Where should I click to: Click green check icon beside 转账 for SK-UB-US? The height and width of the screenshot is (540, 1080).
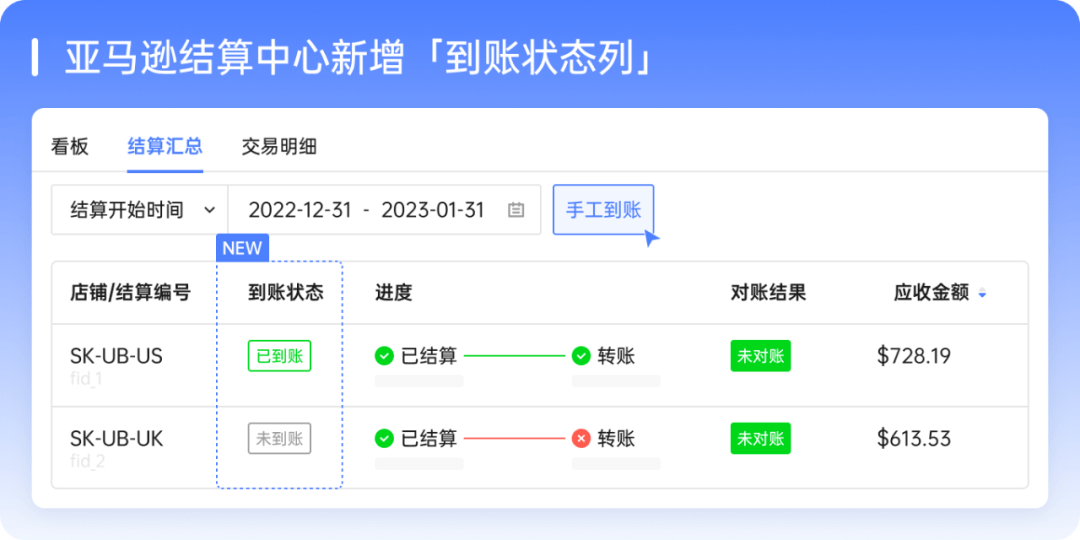coord(581,356)
